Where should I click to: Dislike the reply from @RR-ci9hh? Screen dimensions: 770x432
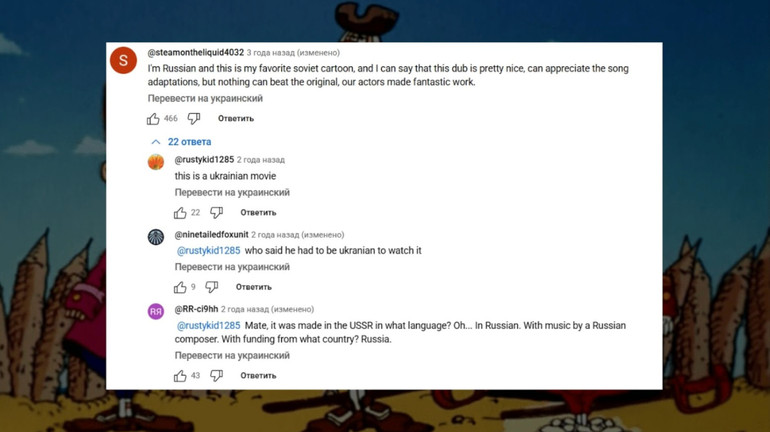coord(217,376)
